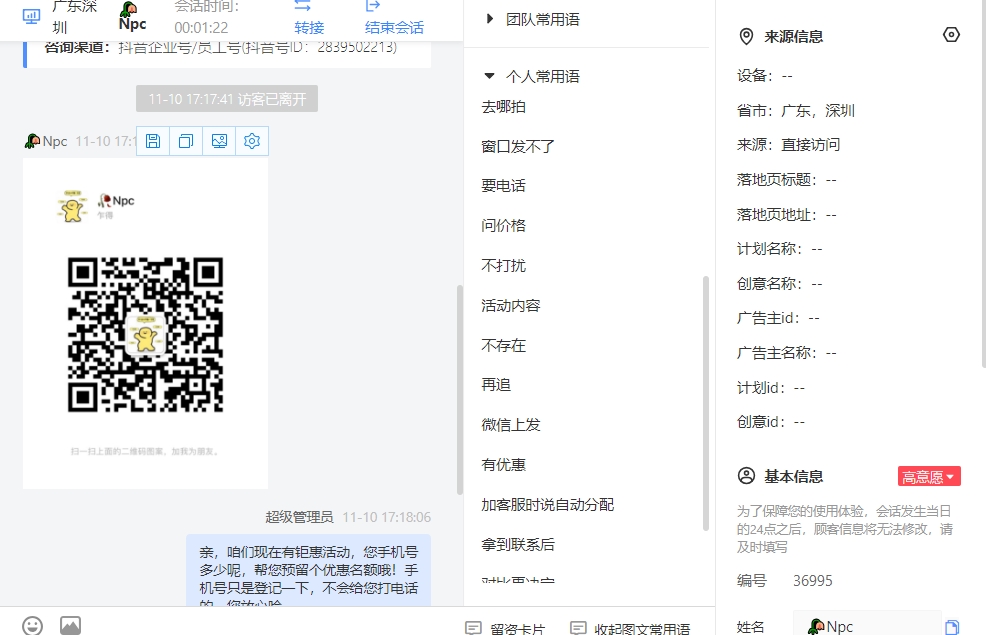The image size is (986, 635).
Task: Click the 访客已离开 system notice
Action: click(227, 99)
